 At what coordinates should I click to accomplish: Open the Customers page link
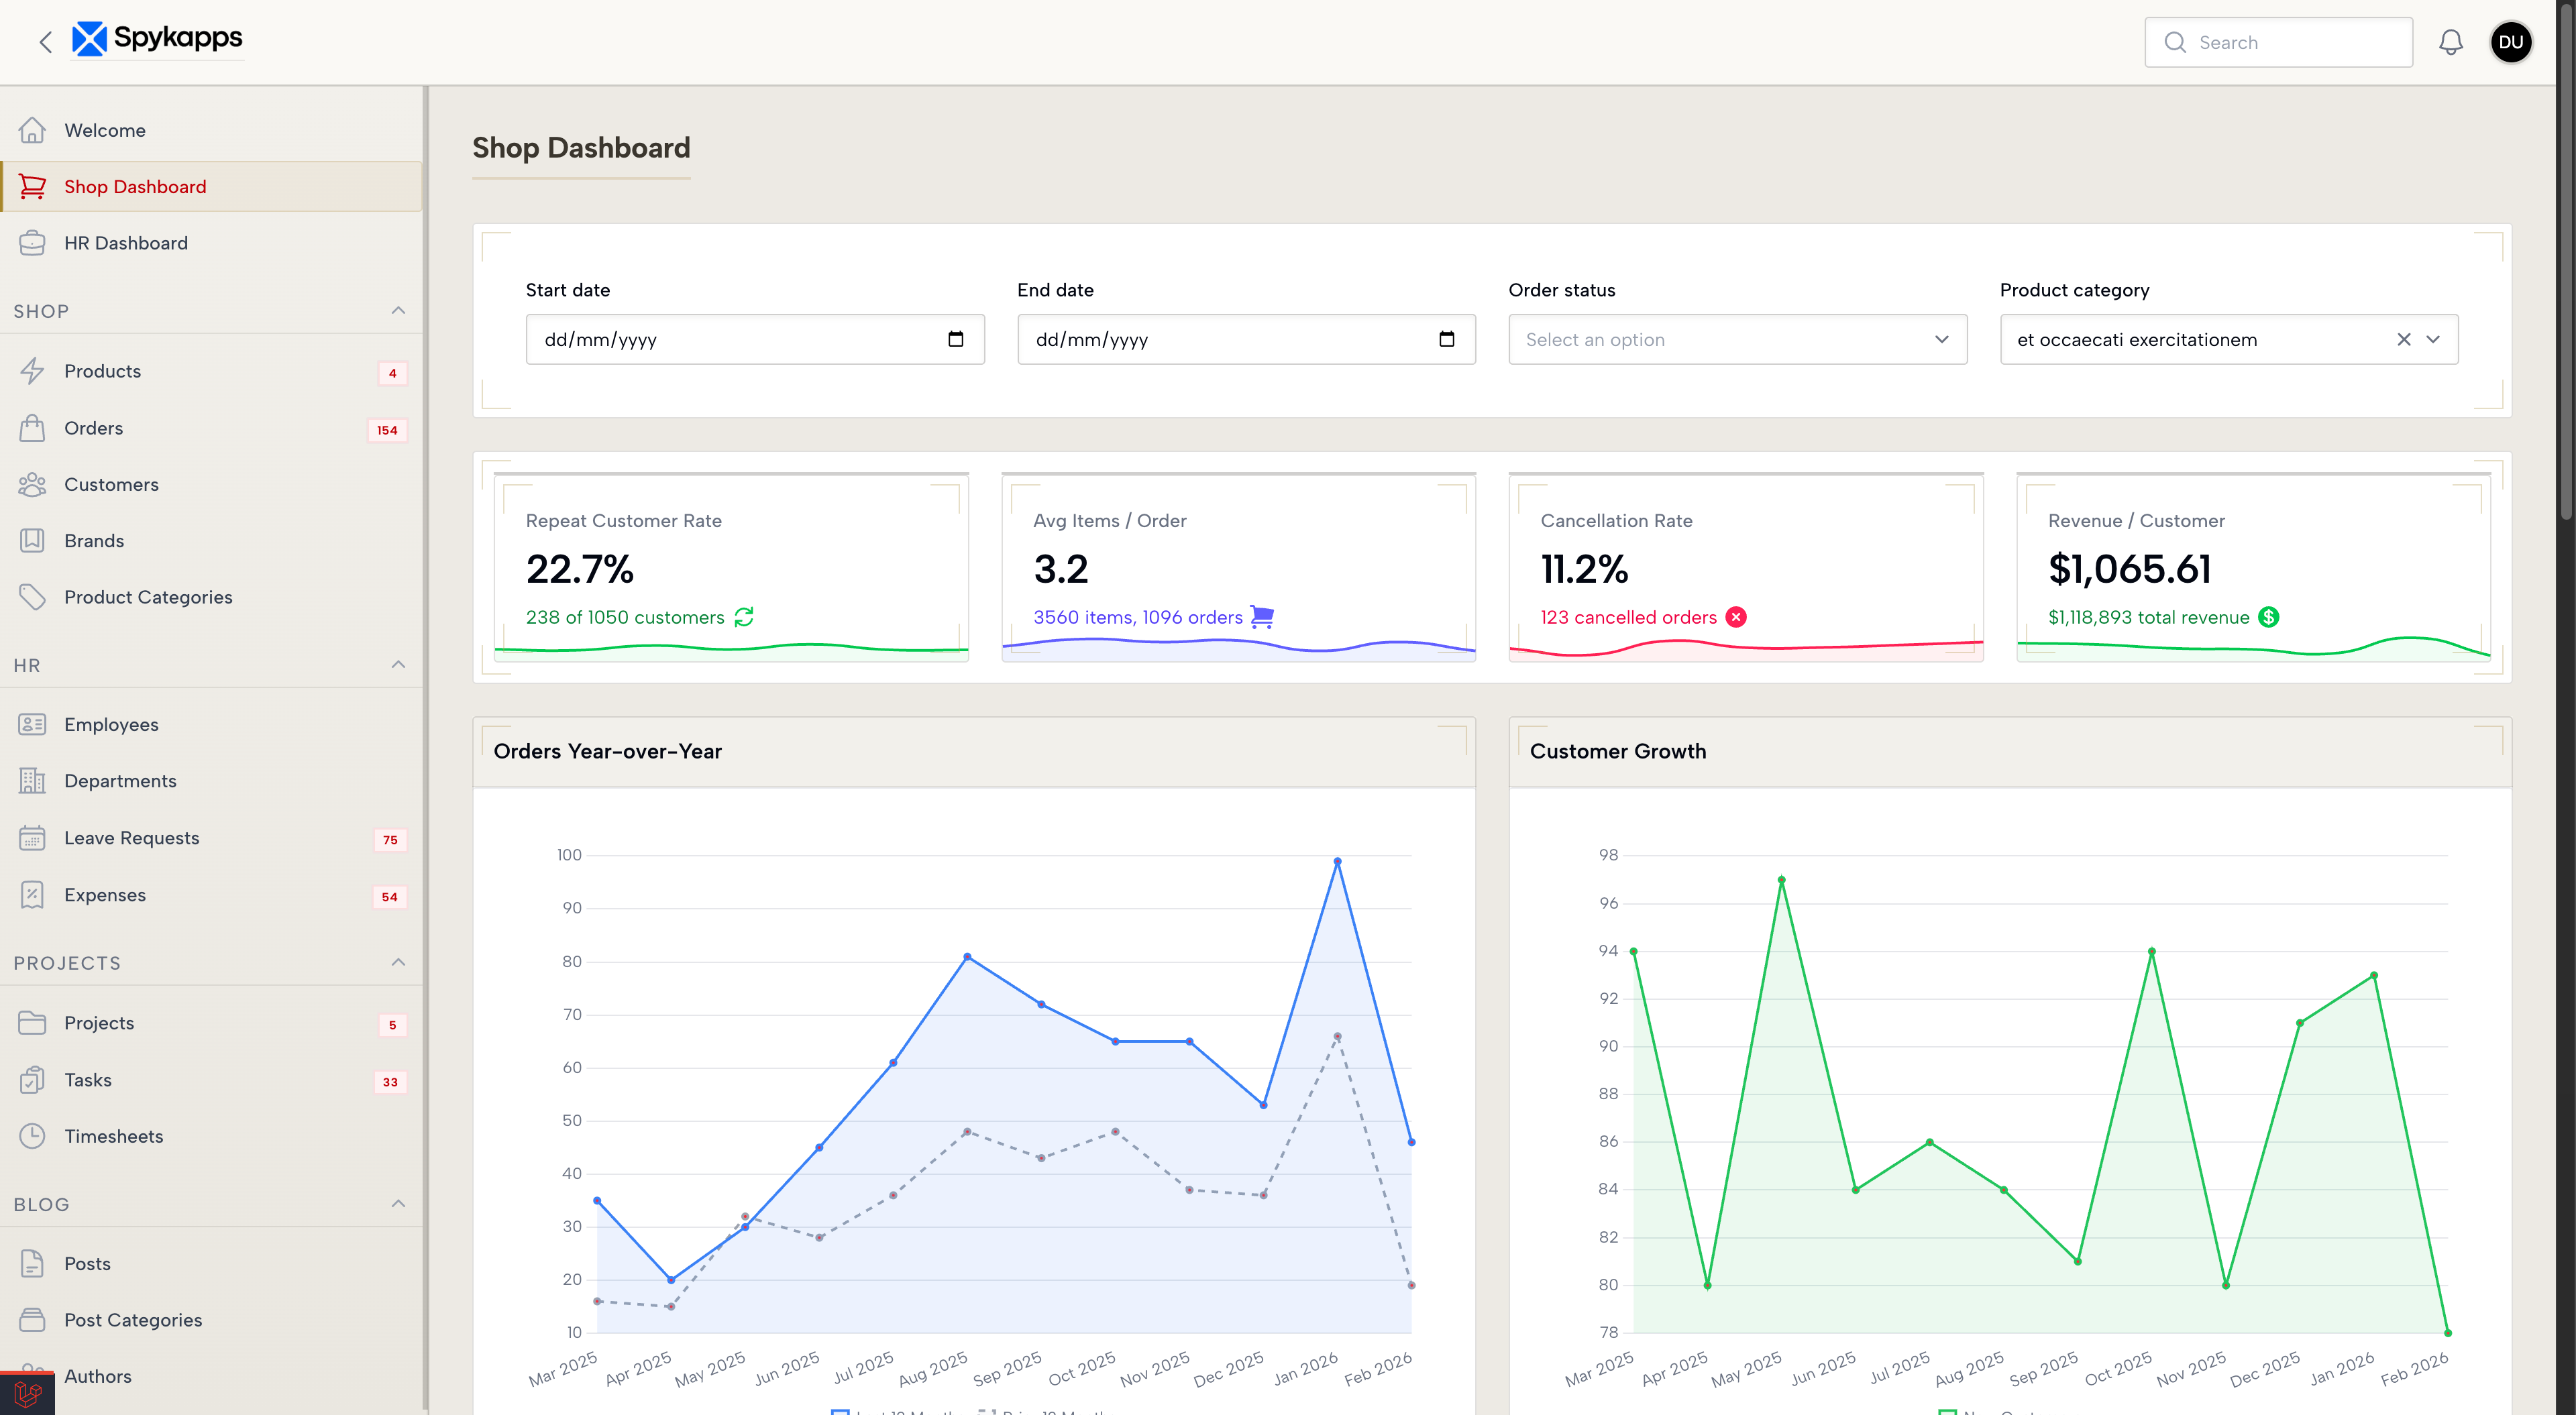(111, 484)
